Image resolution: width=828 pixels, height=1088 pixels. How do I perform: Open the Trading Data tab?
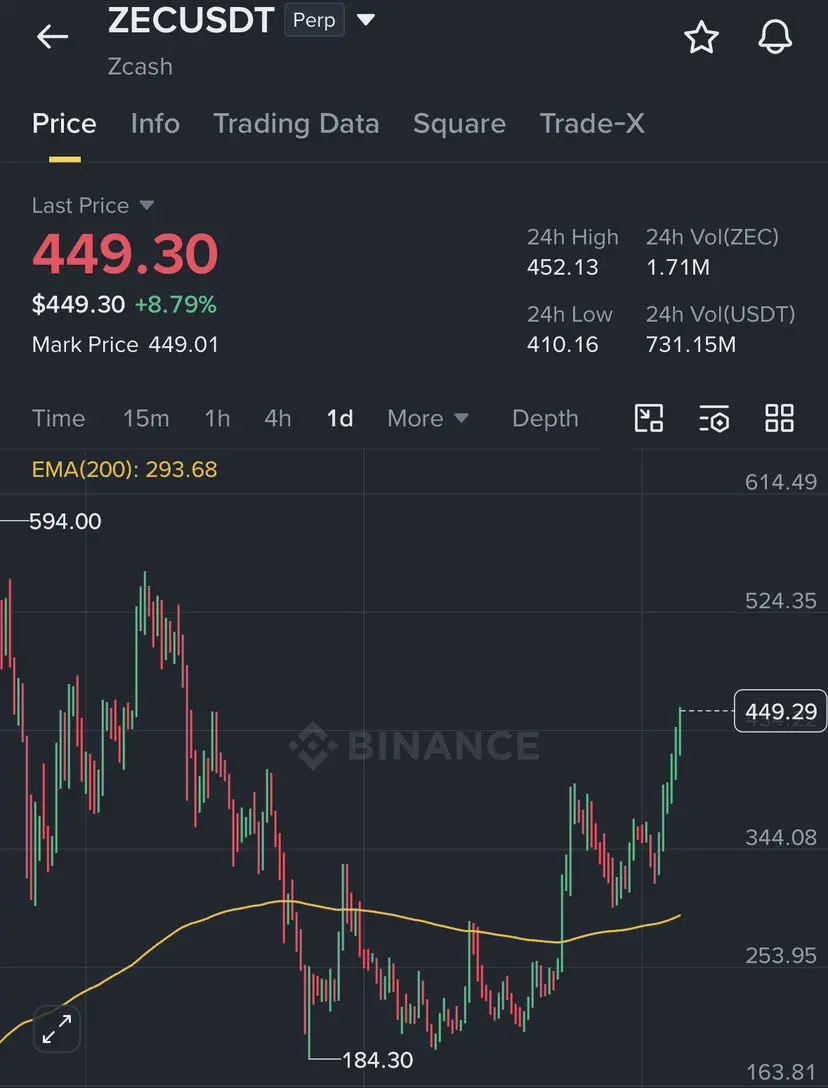[x=296, y=124]
